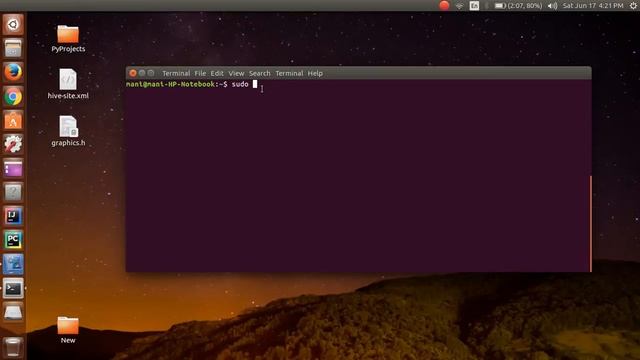Open the New folder on desktop
Viewport: 640px width, 360px height.
coord(68,330)
